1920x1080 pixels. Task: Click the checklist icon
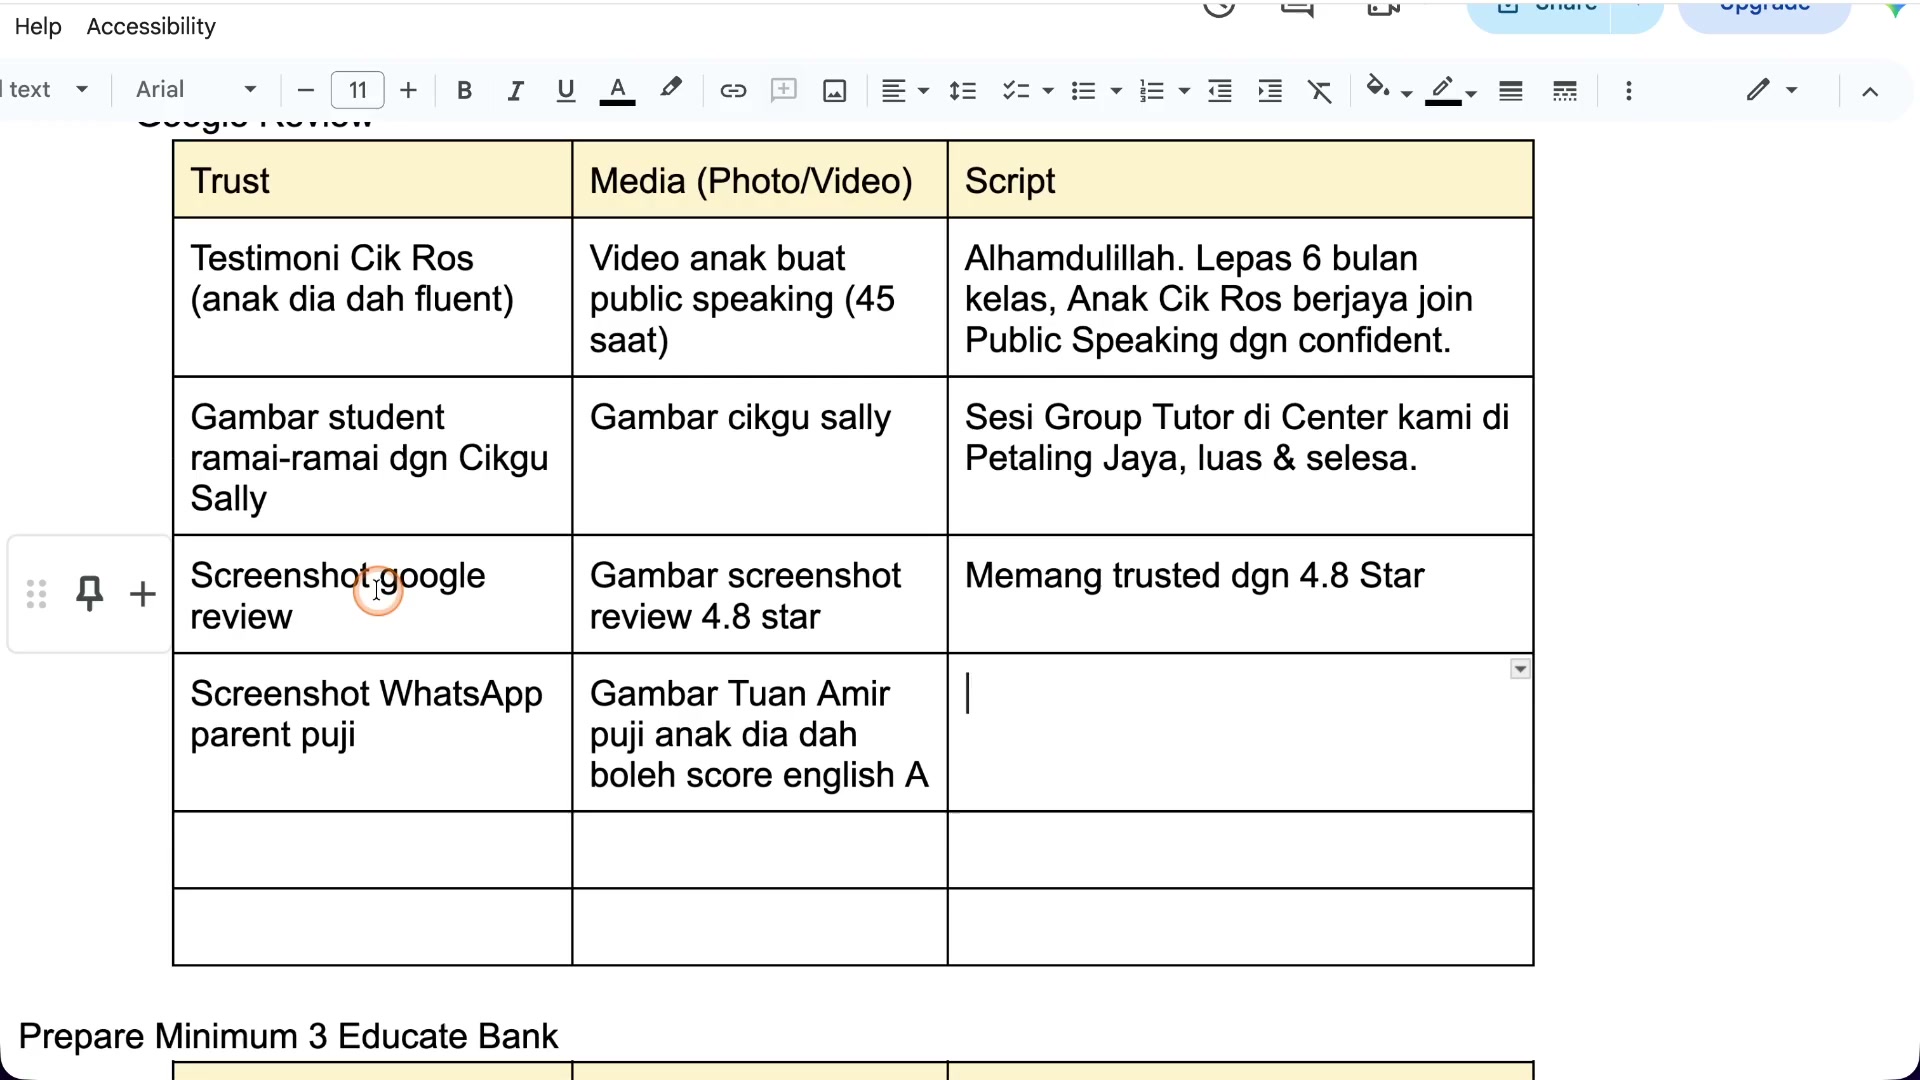(x=1016, y=91)
